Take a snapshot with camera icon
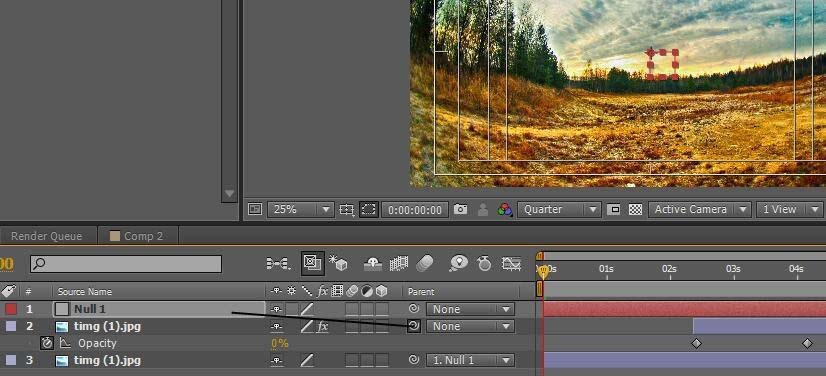The image size is (826, 376). tap(460, 209)
